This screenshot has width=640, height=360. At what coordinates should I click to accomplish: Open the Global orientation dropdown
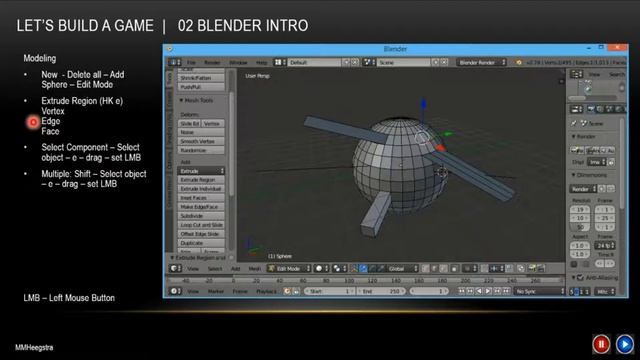[403, 268]
